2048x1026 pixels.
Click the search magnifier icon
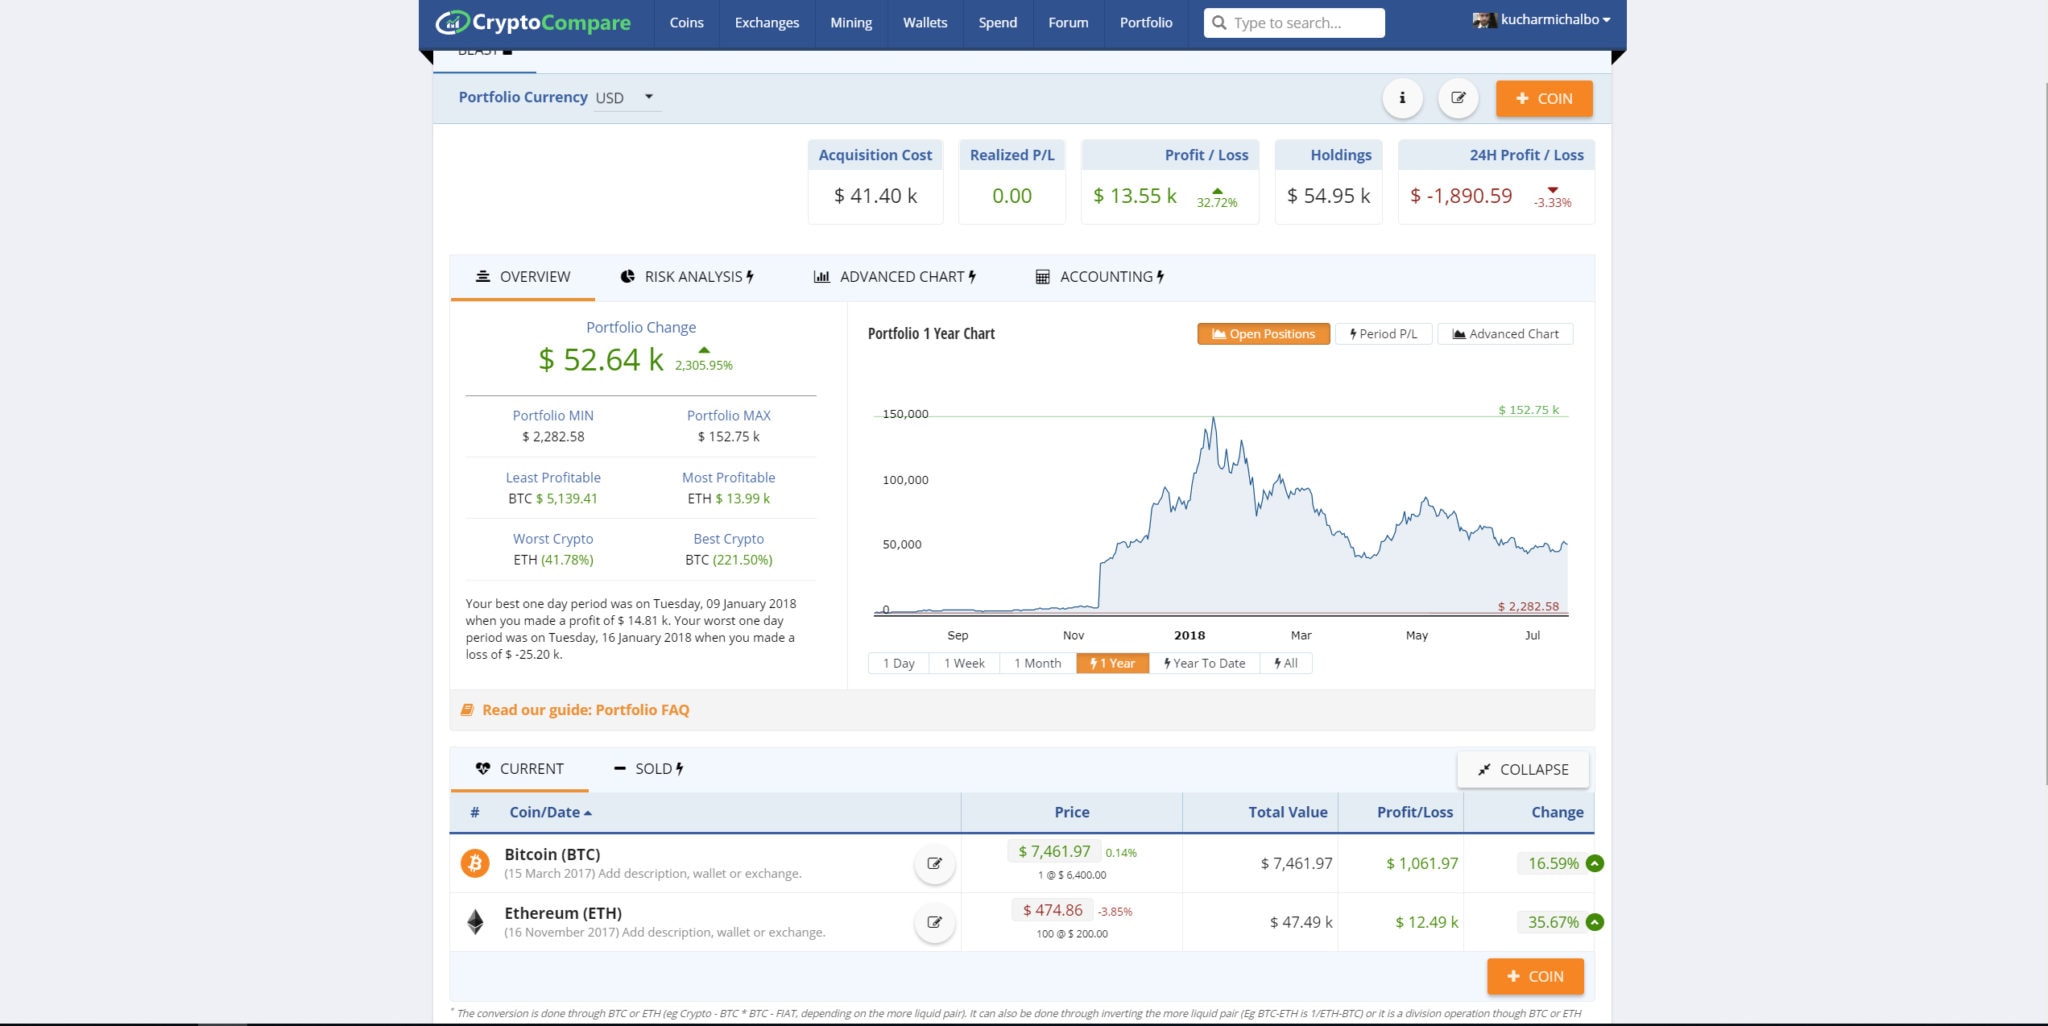[1219, 23]
